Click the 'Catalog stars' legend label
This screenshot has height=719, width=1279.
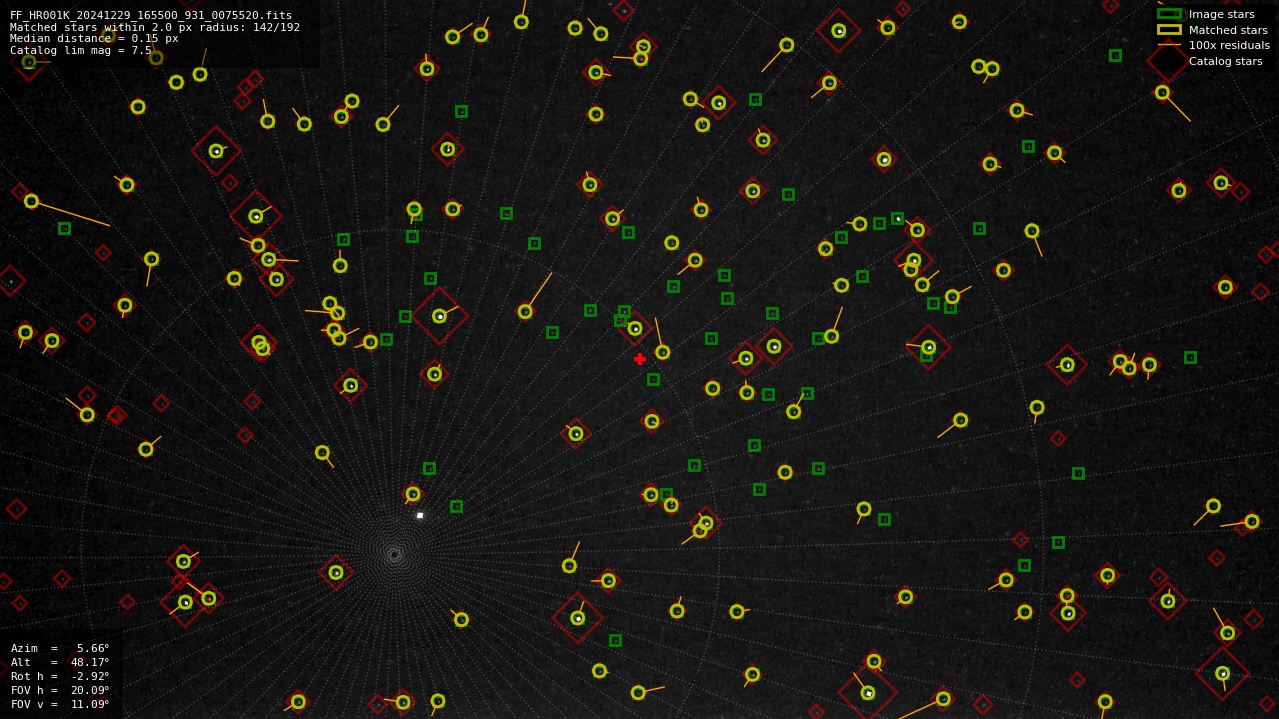(x=1225, y=61)
